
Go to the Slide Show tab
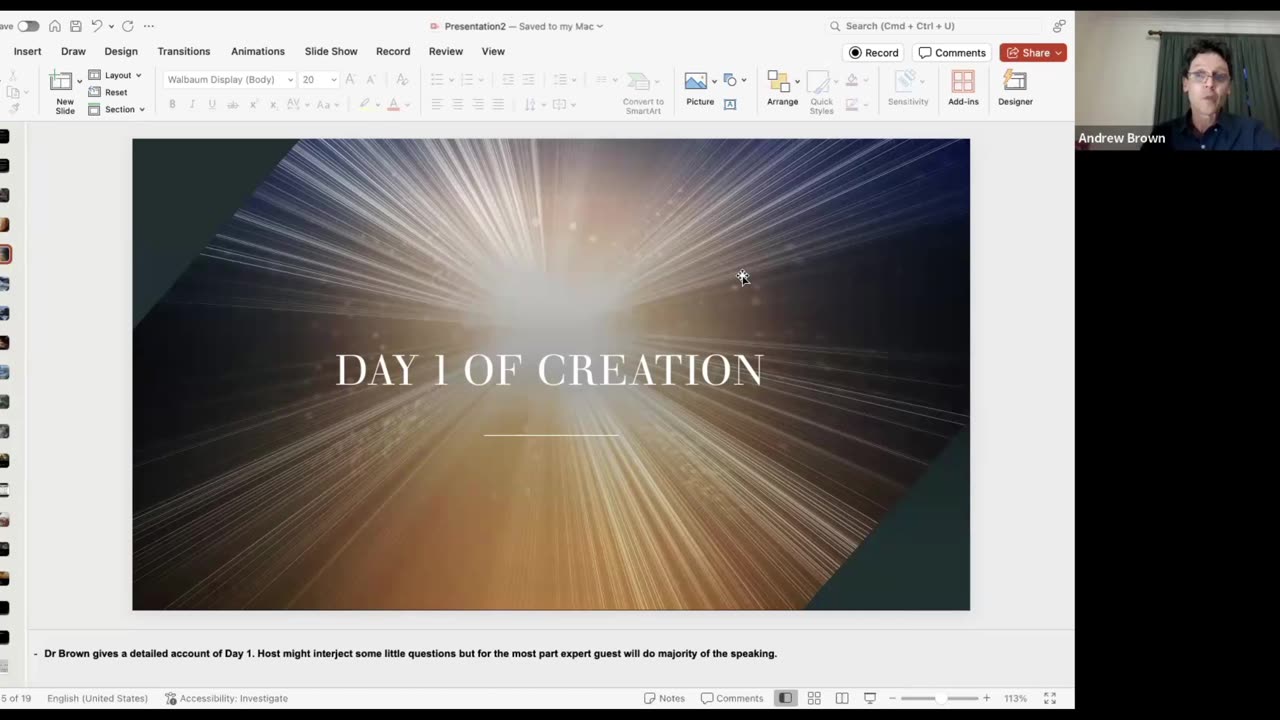[331, 51]
